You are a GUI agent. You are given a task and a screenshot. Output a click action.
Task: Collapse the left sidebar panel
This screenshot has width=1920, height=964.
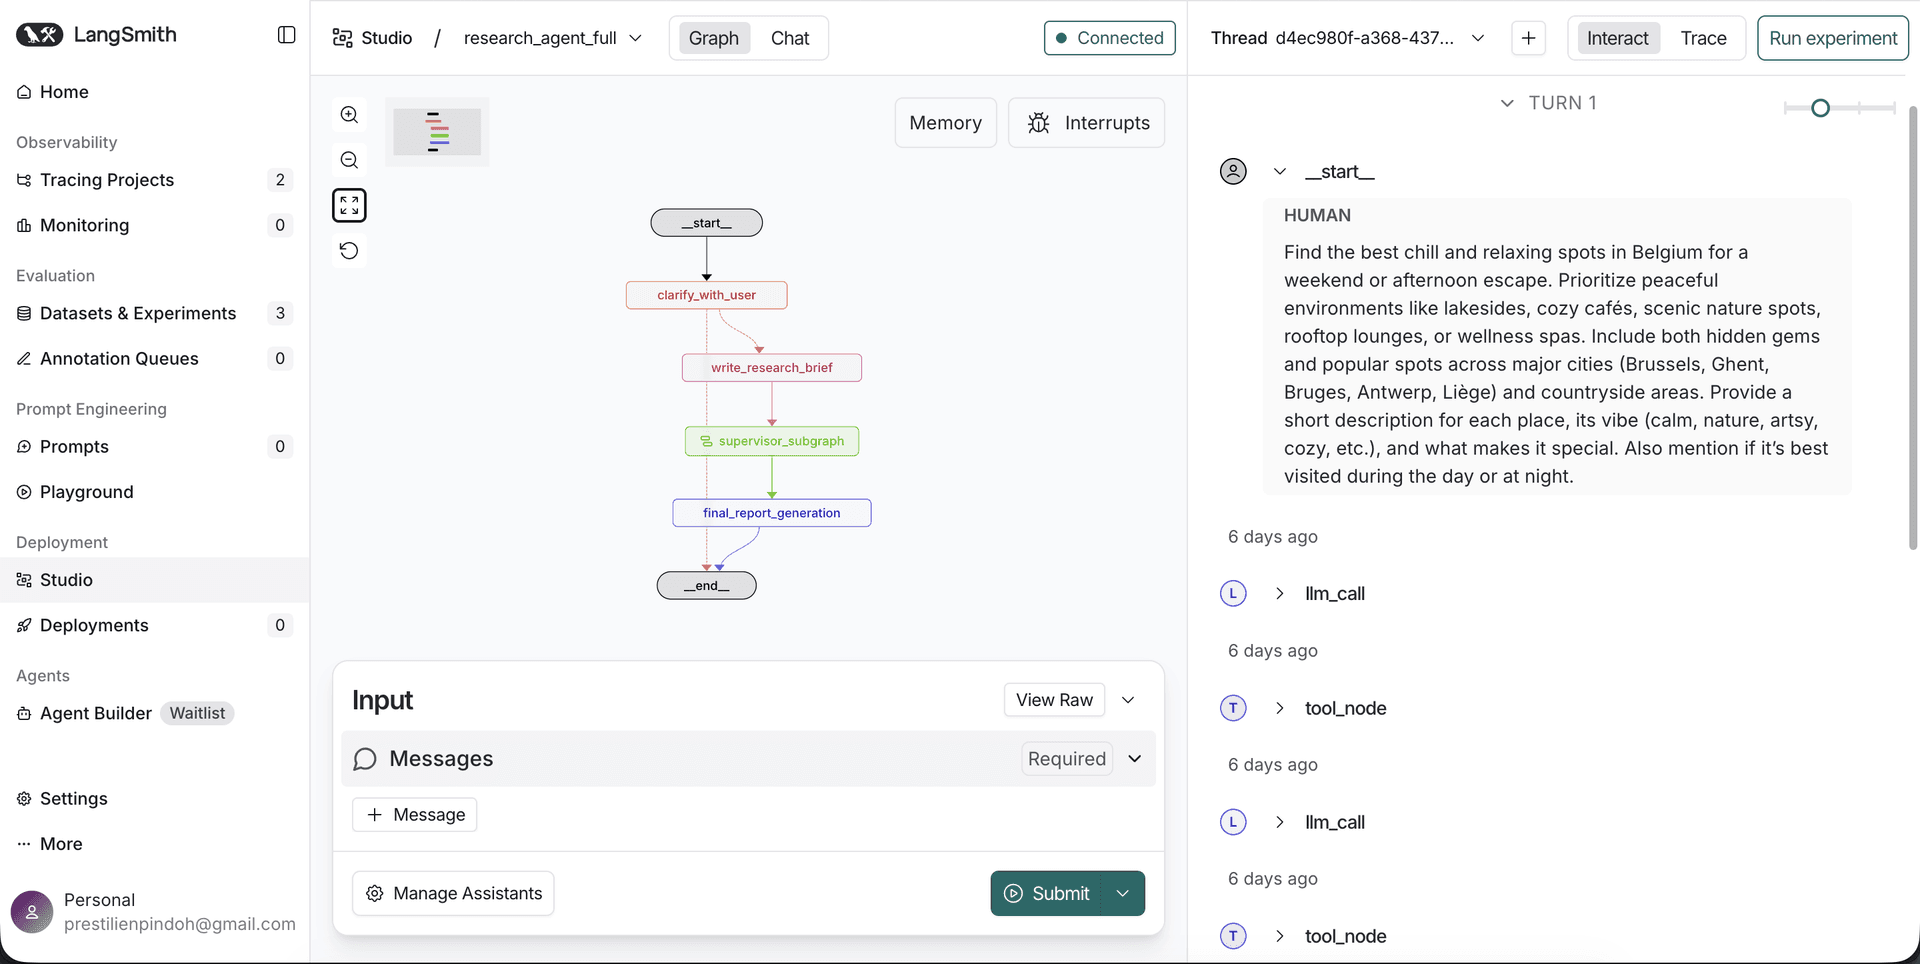coord(287,34)
